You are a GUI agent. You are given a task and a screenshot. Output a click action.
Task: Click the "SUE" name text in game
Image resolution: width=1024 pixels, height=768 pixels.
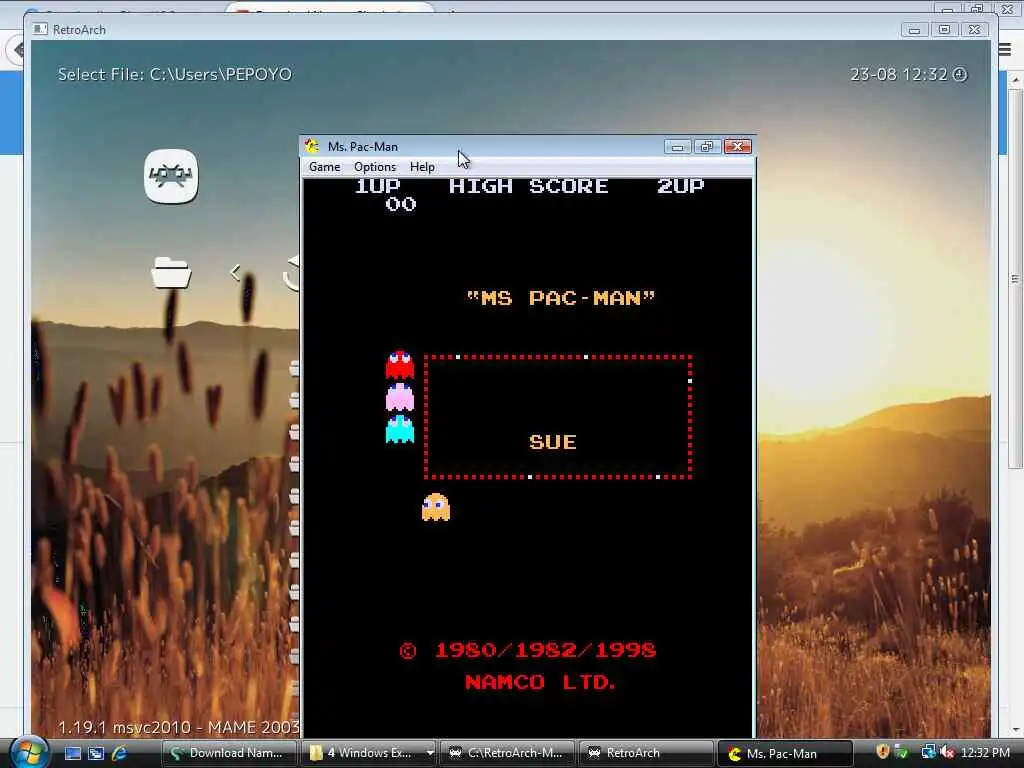[x=552, y=442]
